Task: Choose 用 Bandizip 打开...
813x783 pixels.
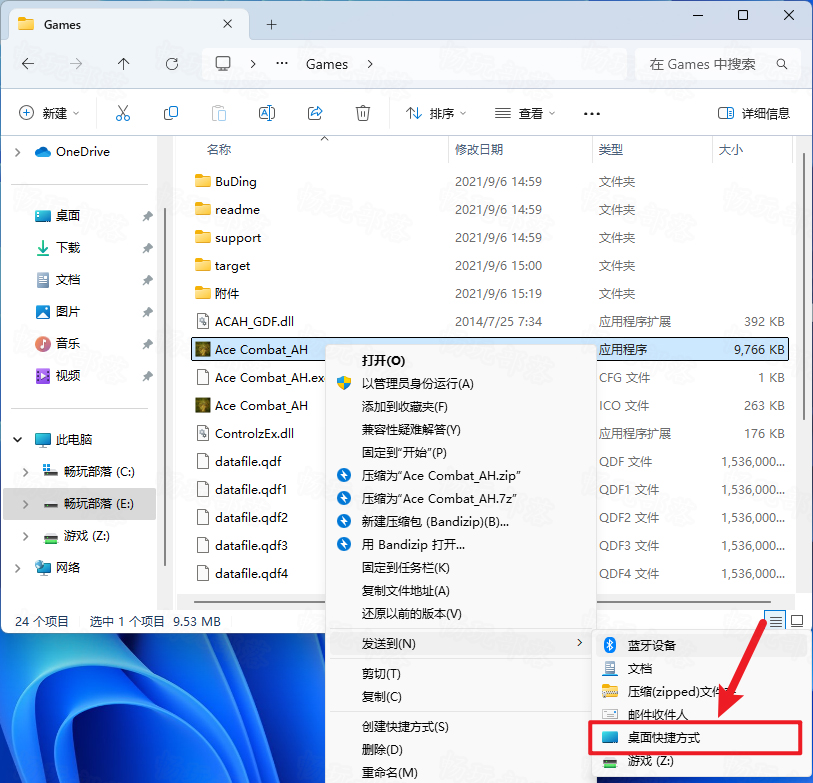Action: [x=413, y=544]
